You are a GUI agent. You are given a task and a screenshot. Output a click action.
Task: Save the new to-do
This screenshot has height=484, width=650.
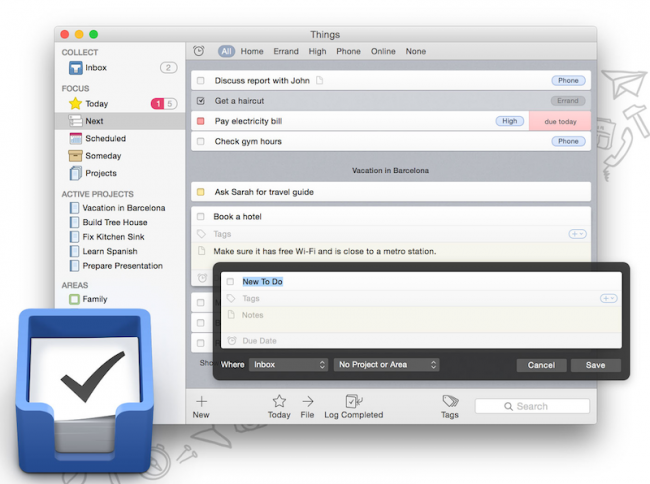596,365
